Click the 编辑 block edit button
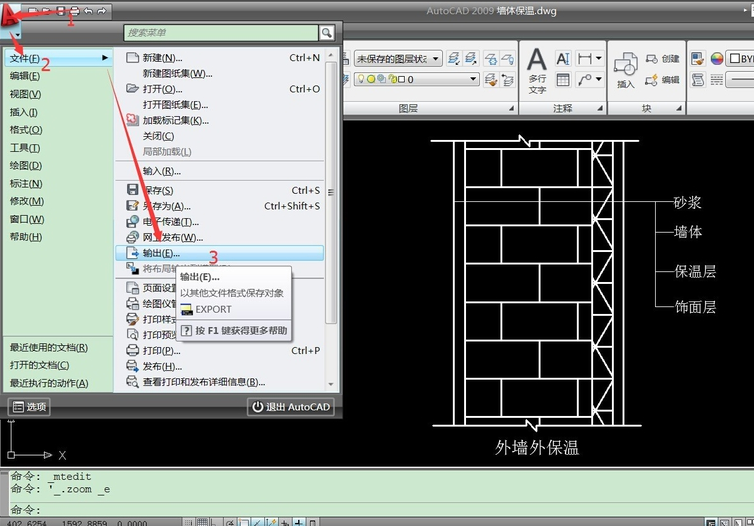 (662, 79)
